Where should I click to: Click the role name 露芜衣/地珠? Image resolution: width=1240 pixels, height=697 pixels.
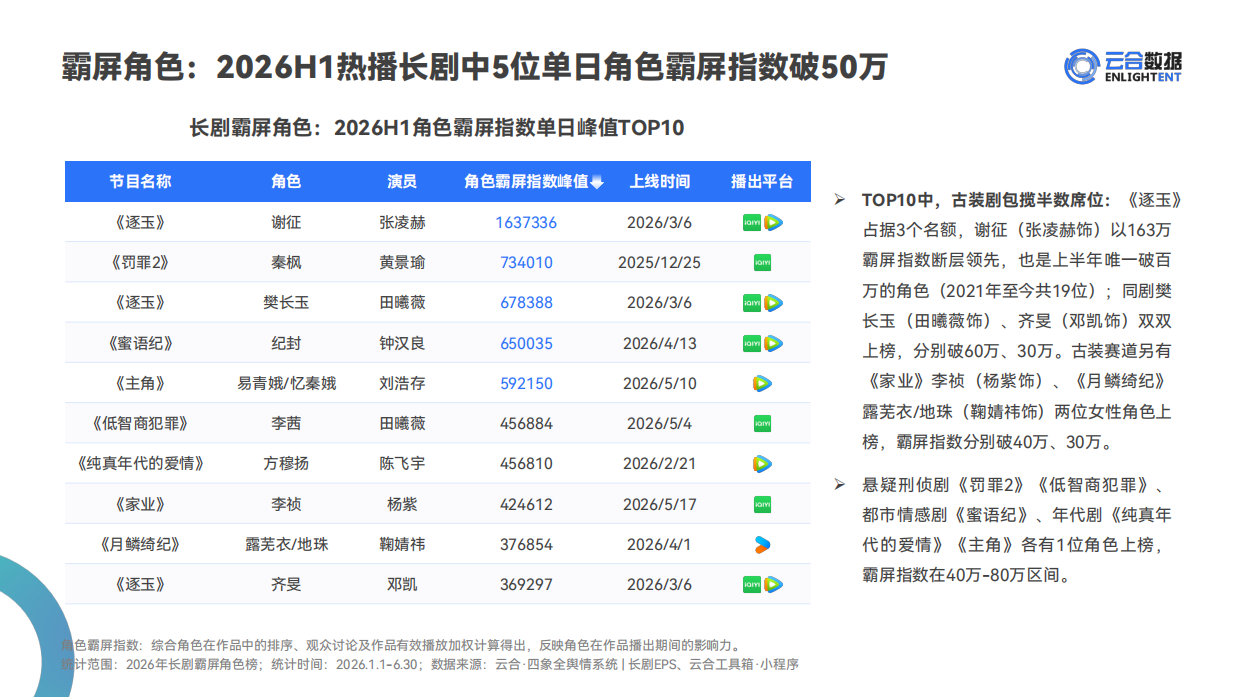pyautogui.click(x=286, y=544)
